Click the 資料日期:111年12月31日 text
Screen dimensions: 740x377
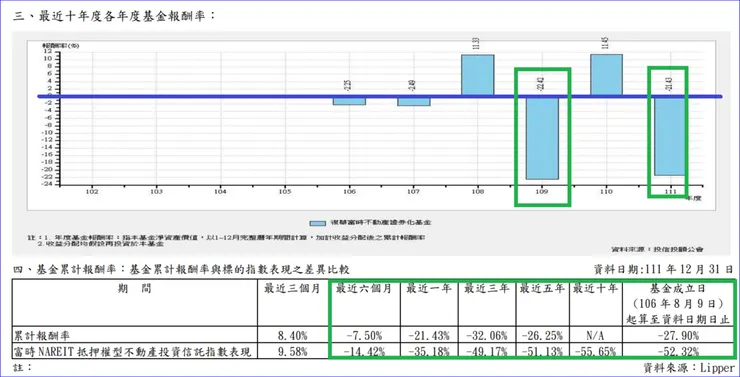tap(664, 270)
